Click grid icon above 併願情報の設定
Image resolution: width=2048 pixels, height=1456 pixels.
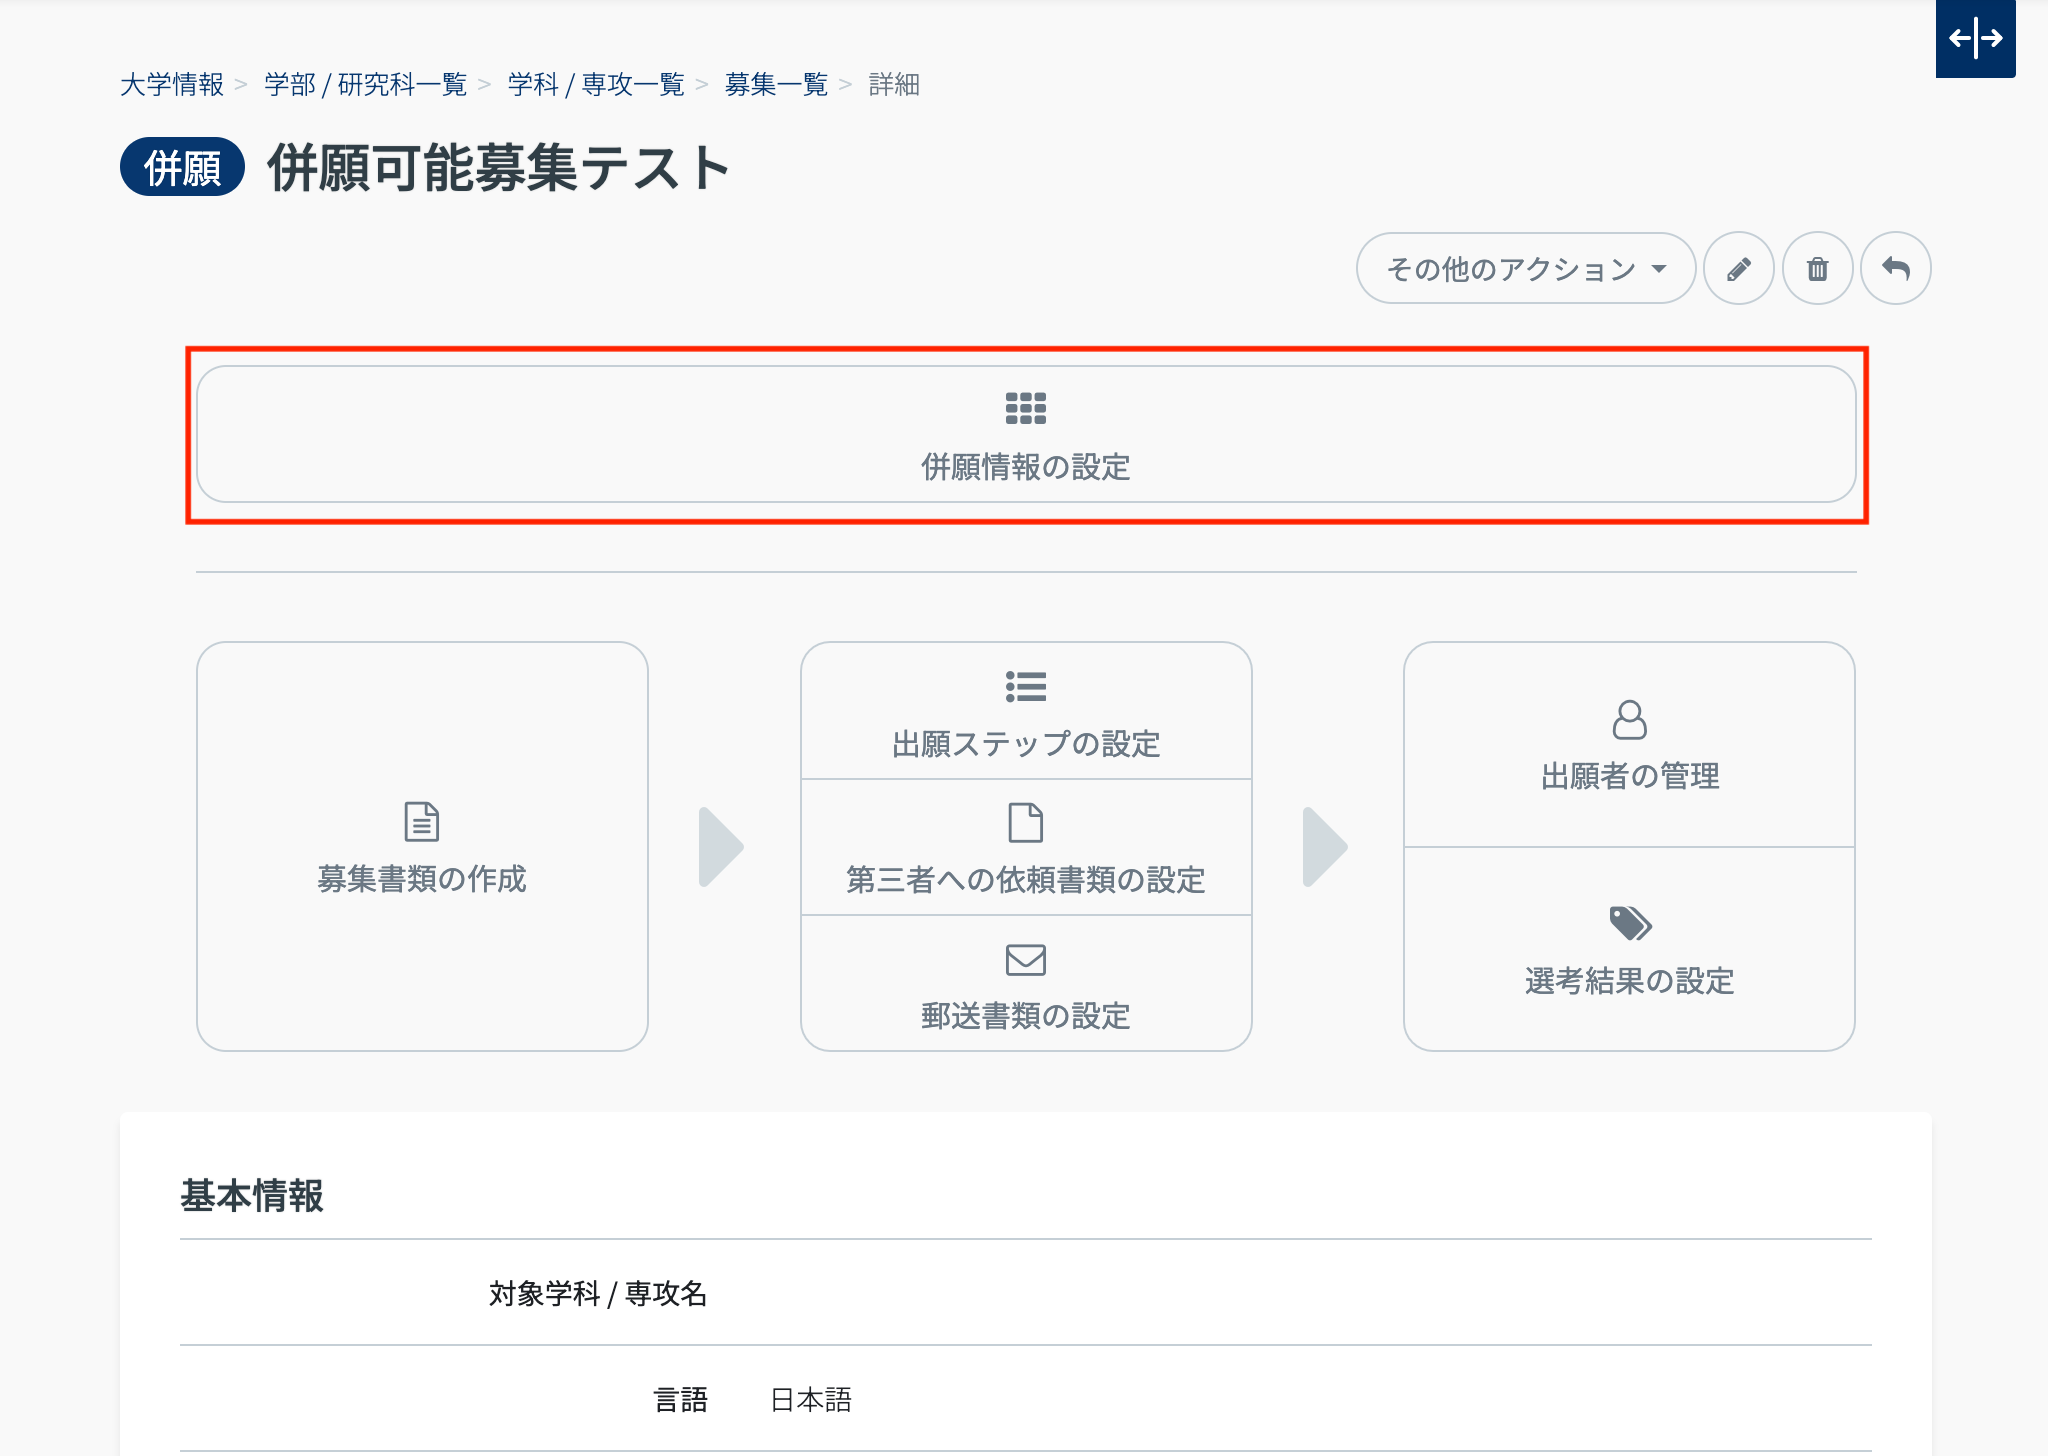(x=1025, y=408)
